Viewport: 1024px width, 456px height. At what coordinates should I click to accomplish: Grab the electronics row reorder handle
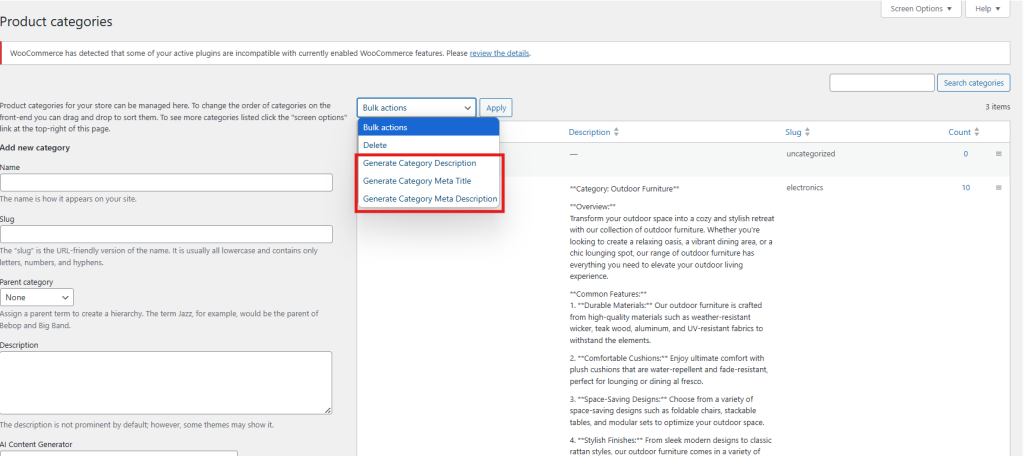[998, 187]
